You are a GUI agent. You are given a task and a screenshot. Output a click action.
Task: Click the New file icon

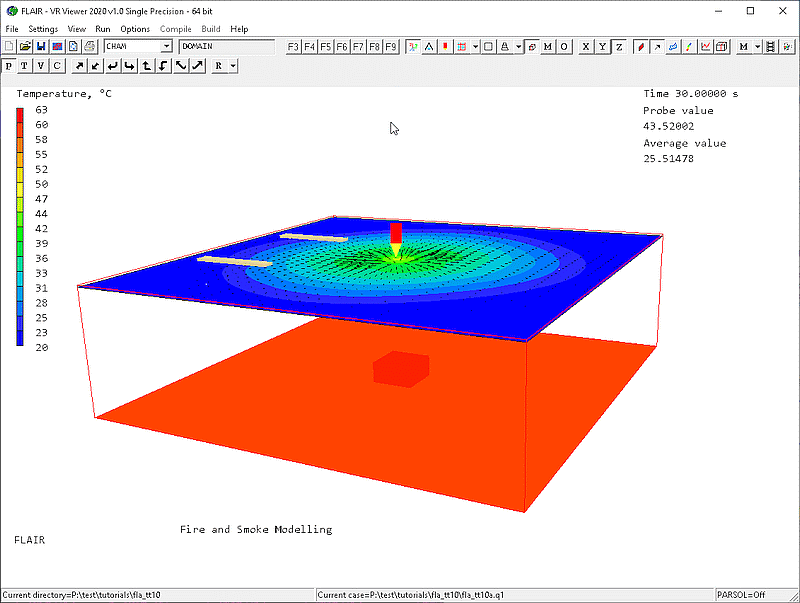9,46
